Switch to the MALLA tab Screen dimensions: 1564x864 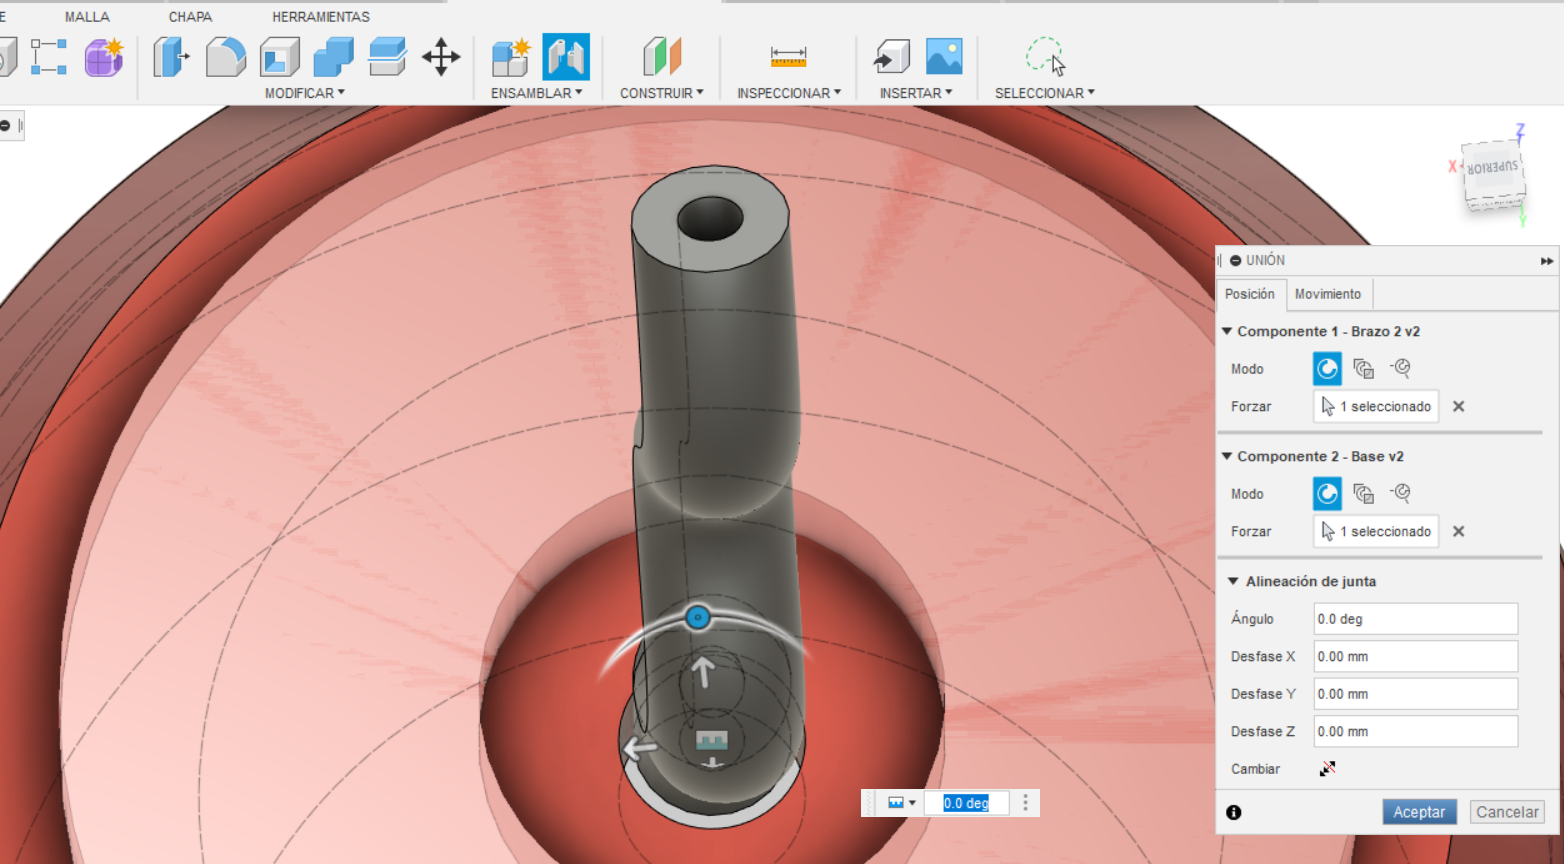click(x=87, y=17)
